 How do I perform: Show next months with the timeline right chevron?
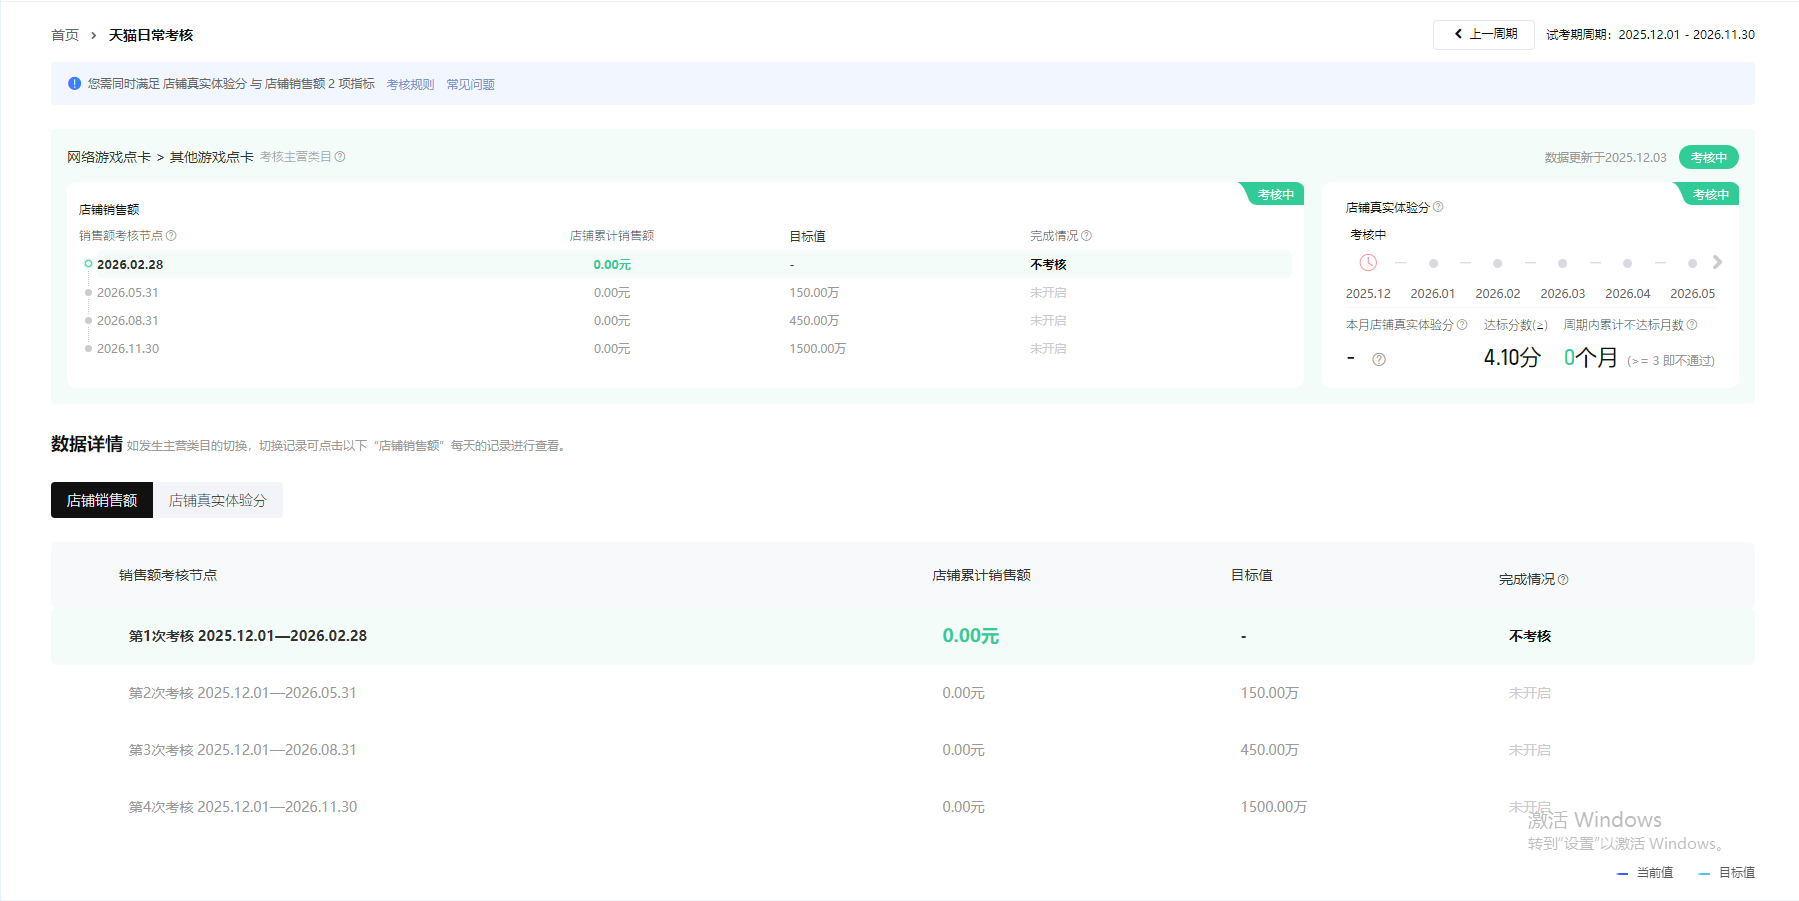click(1717, 262)
